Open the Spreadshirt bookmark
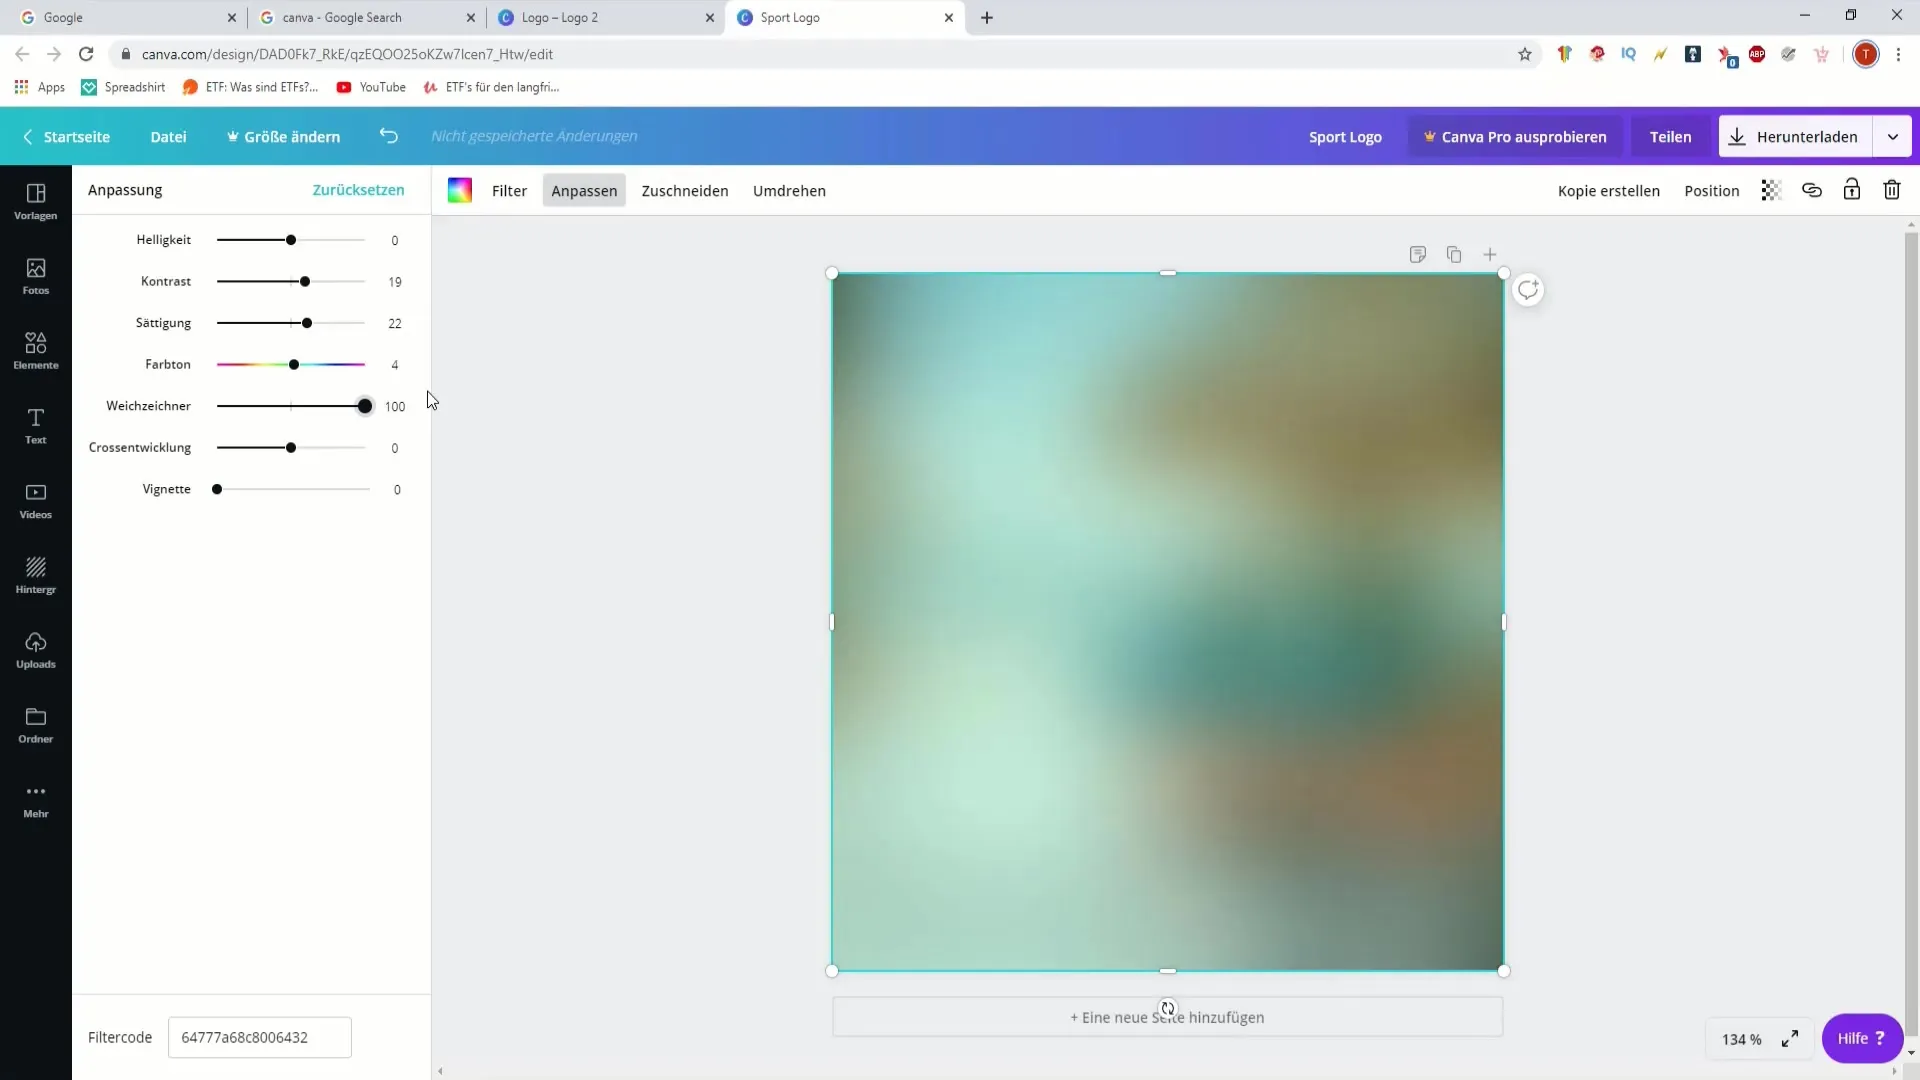This screenshot has width=1920, height=1080. tap(123, 87)
